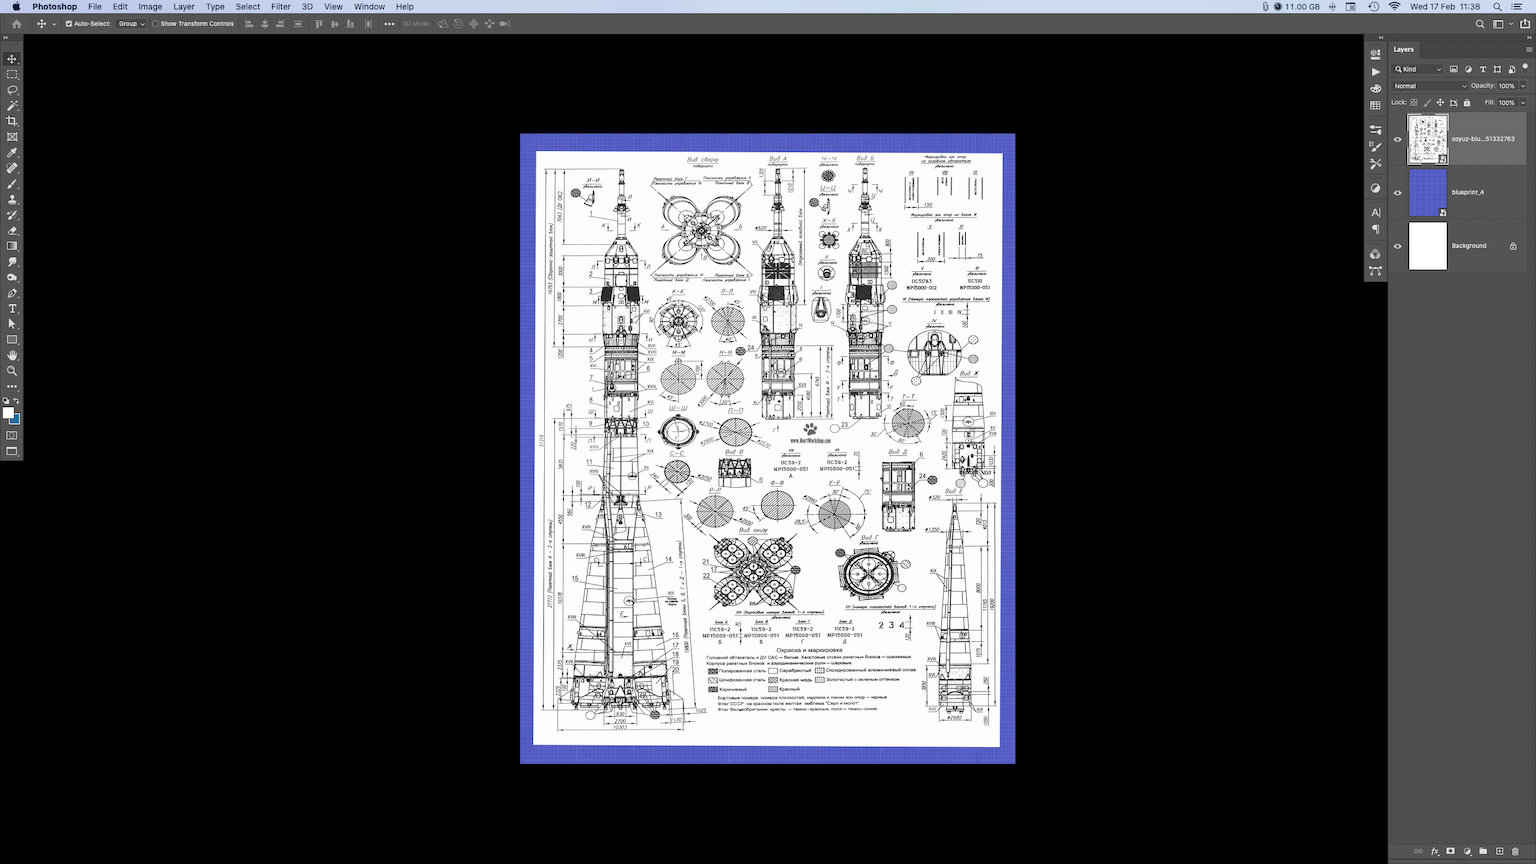This screenshot has height=864, width=1536.
Task: Select the History Brush tool
Action: tap(12, 215)
